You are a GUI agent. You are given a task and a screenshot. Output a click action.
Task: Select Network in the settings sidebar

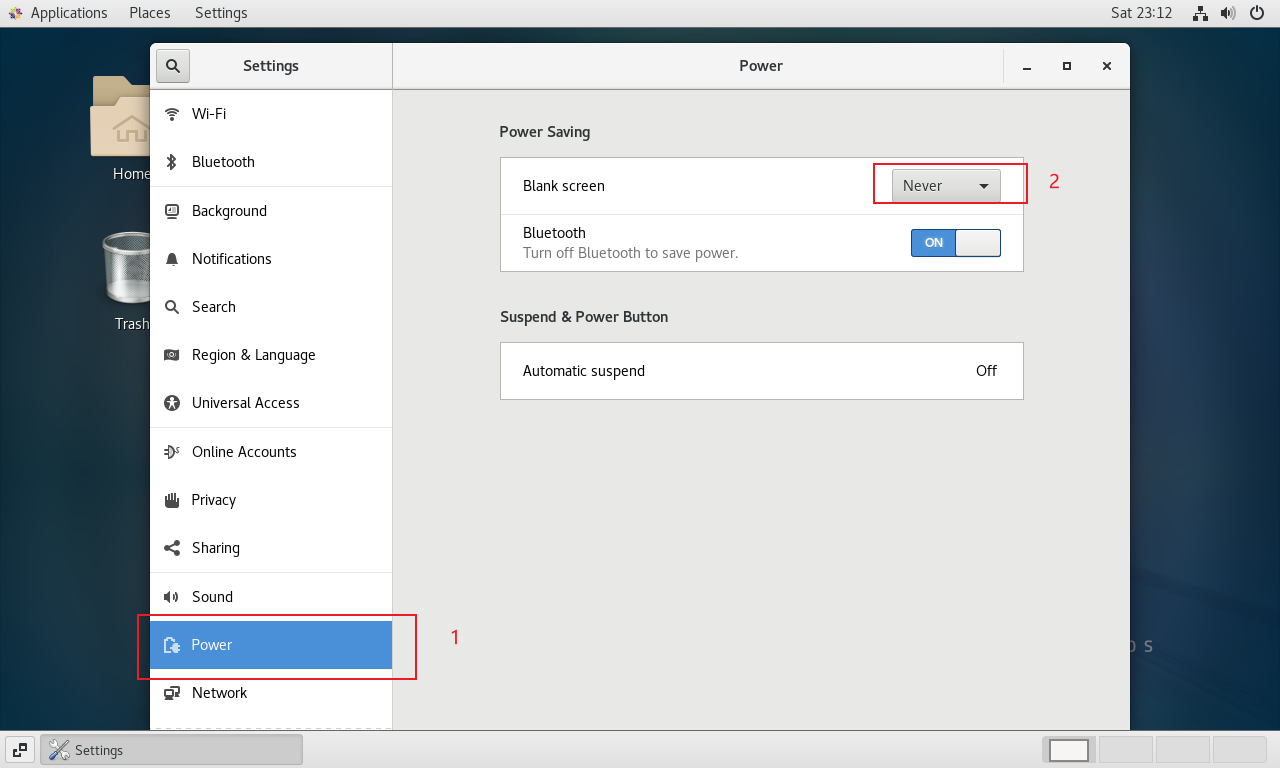click(219, 693)
